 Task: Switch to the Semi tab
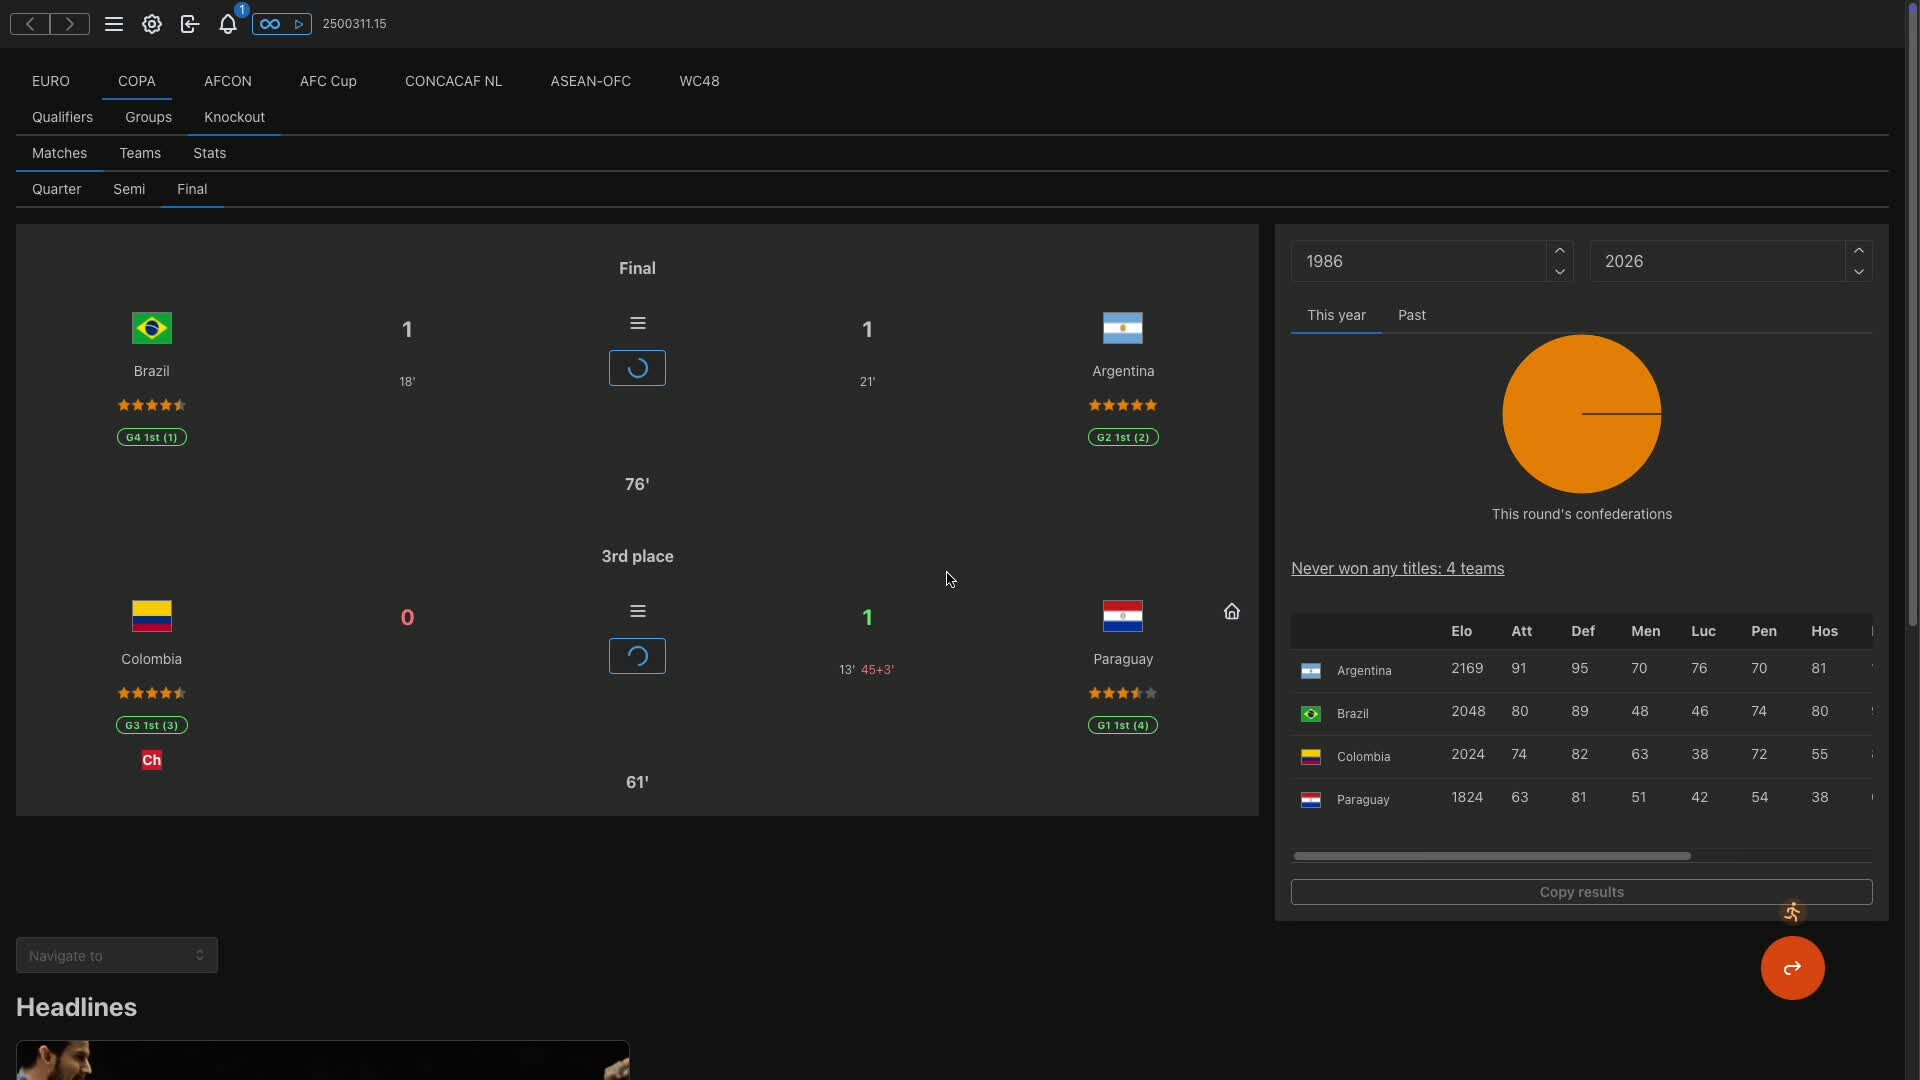[129, 189]
